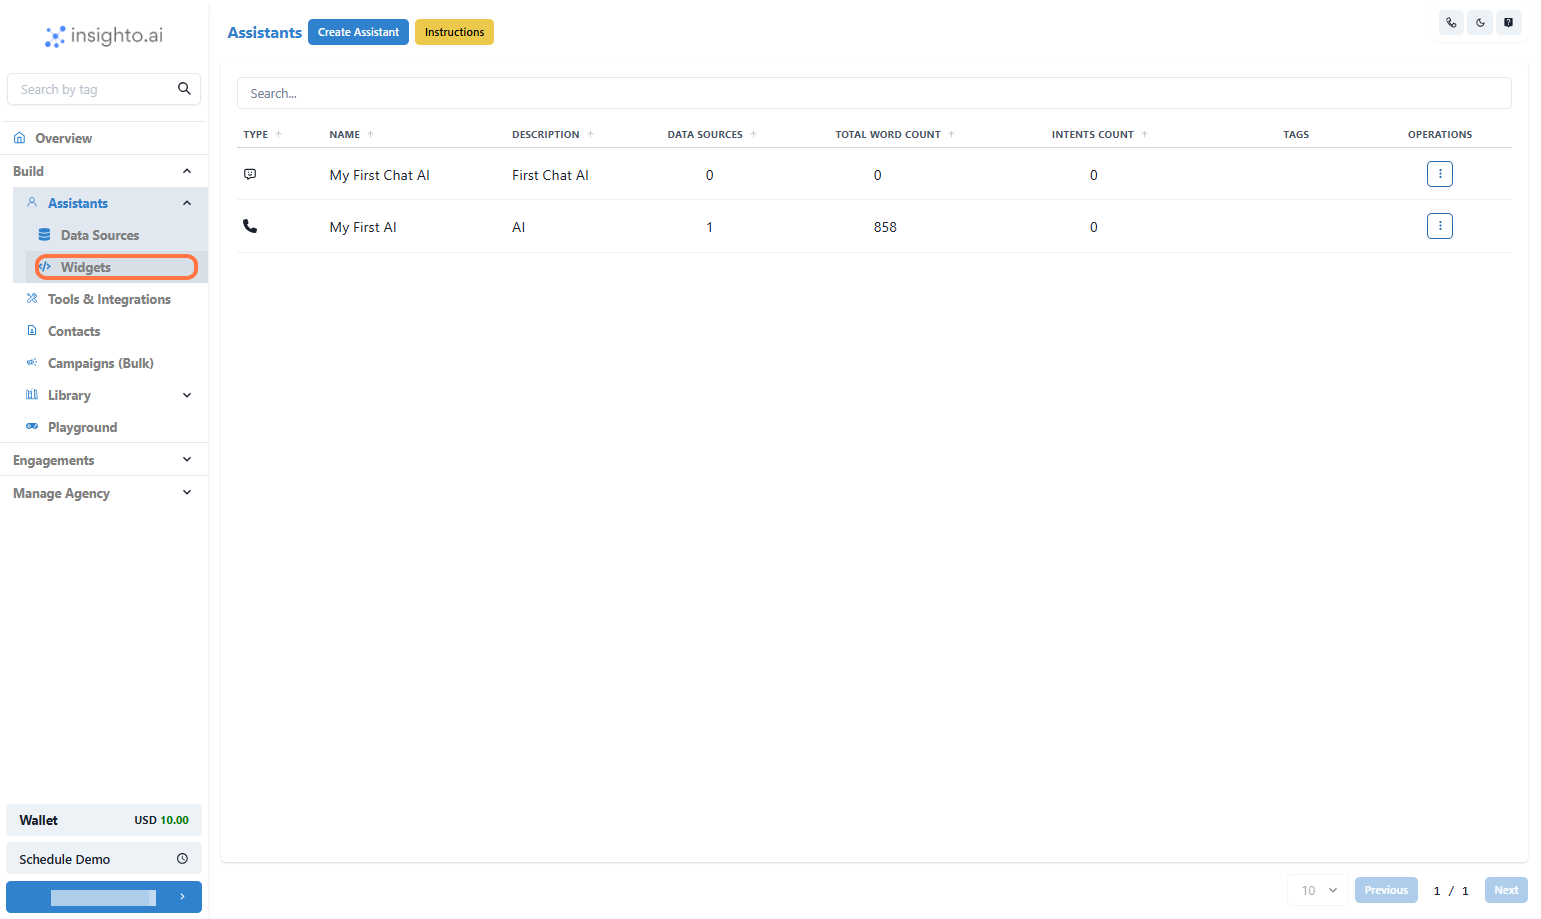
Task: Click the Playground gamepad icon
Action: pyautogui.click(x=32, y=426)
